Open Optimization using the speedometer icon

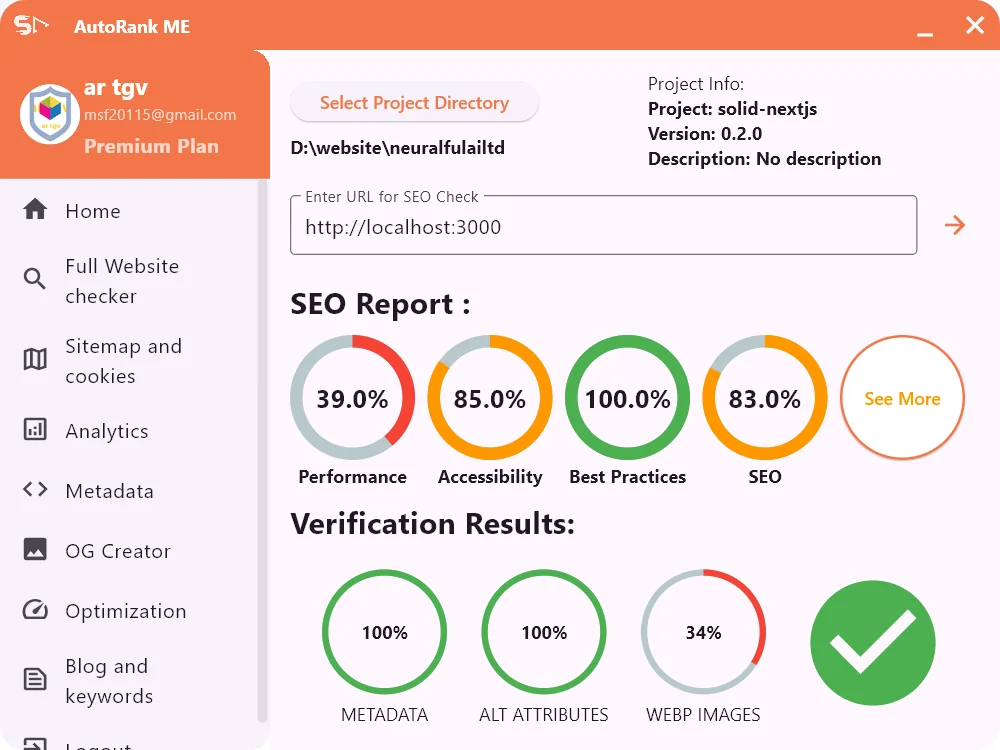[33, 610]
